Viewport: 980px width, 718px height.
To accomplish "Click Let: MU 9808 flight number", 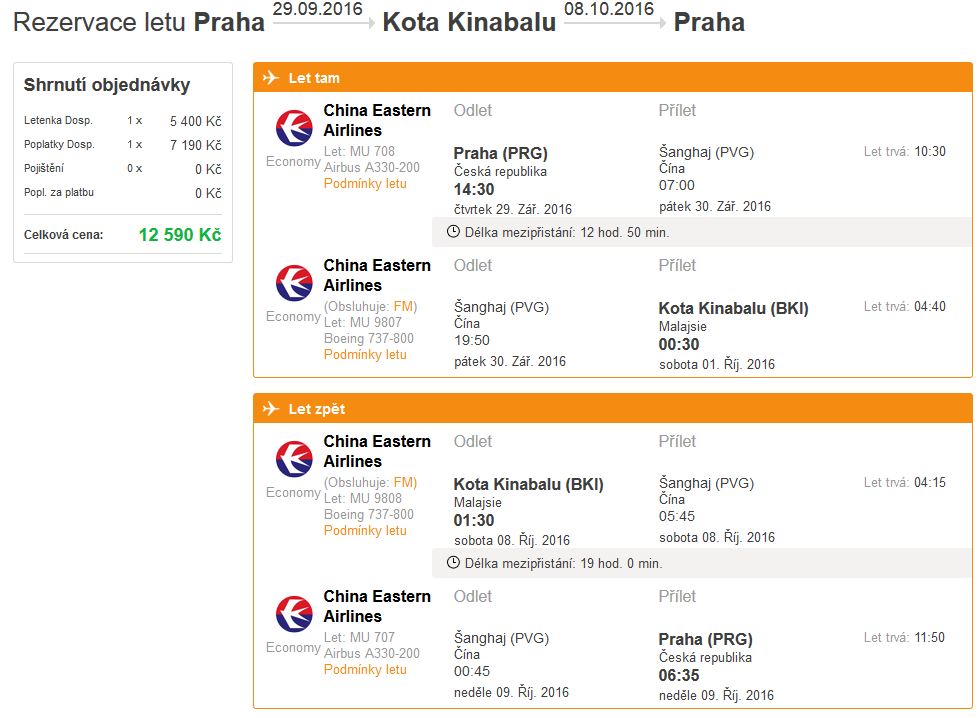I will pyautogui.click(x=362, y=499).
